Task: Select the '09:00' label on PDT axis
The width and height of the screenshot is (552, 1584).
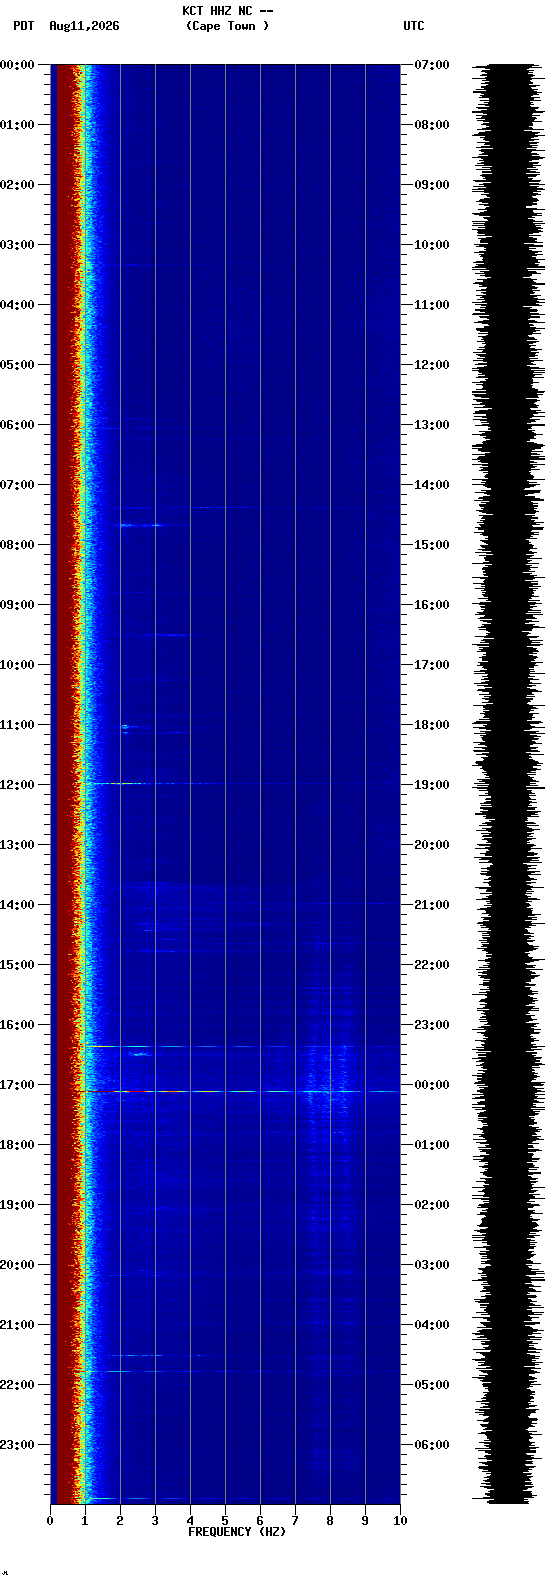Action: click(17, 605)
